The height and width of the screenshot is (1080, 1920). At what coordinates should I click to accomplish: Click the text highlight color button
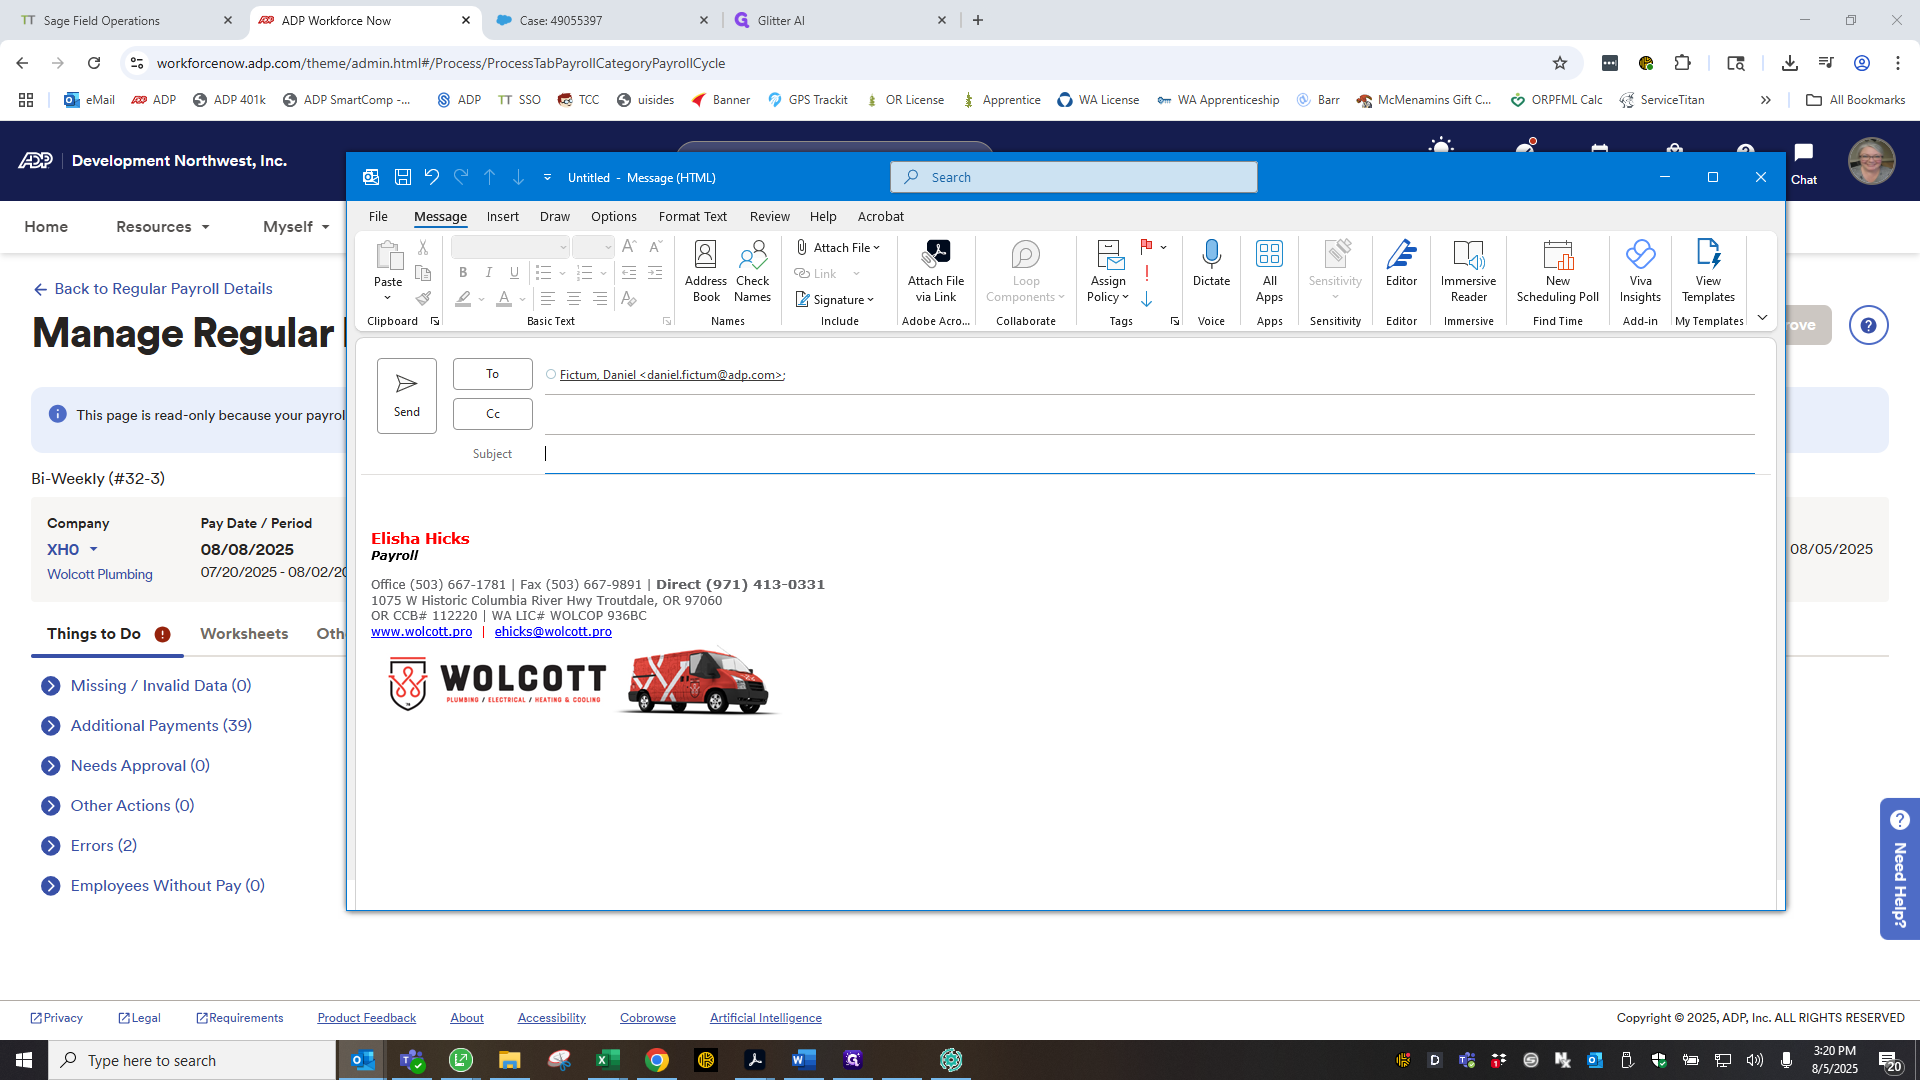click(463, 298)
